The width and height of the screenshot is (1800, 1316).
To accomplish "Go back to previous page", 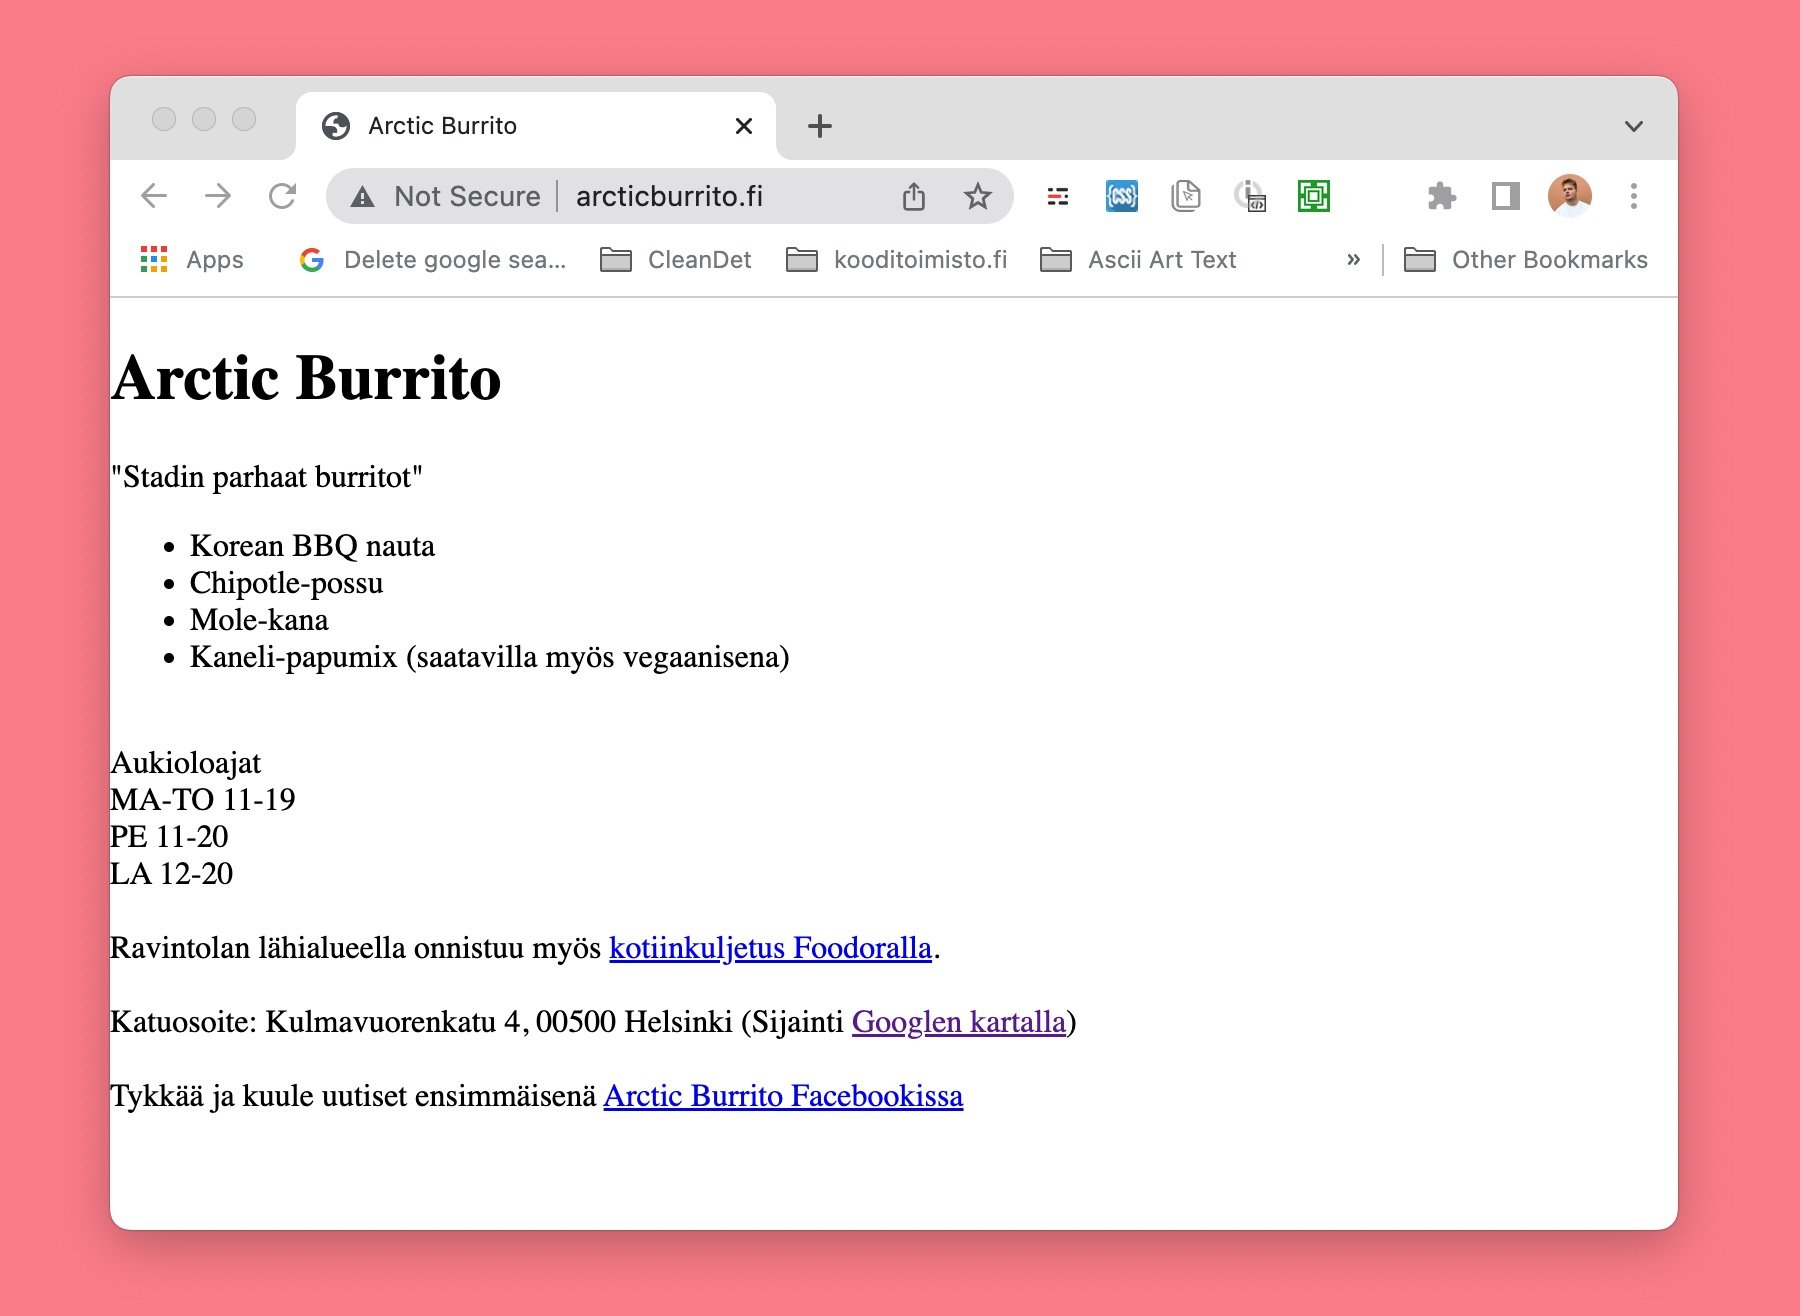I will tap(154, 196).
